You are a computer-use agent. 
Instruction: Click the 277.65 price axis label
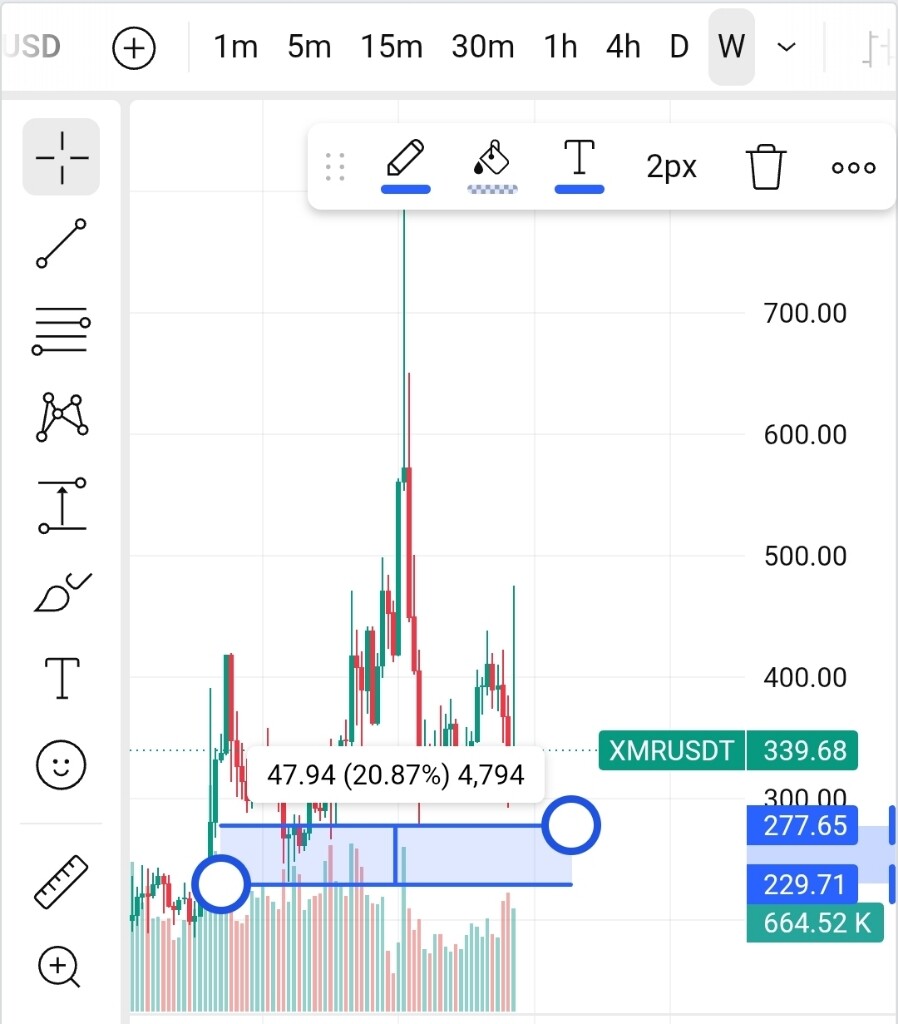pyautogui.click(x=803, y=825)
